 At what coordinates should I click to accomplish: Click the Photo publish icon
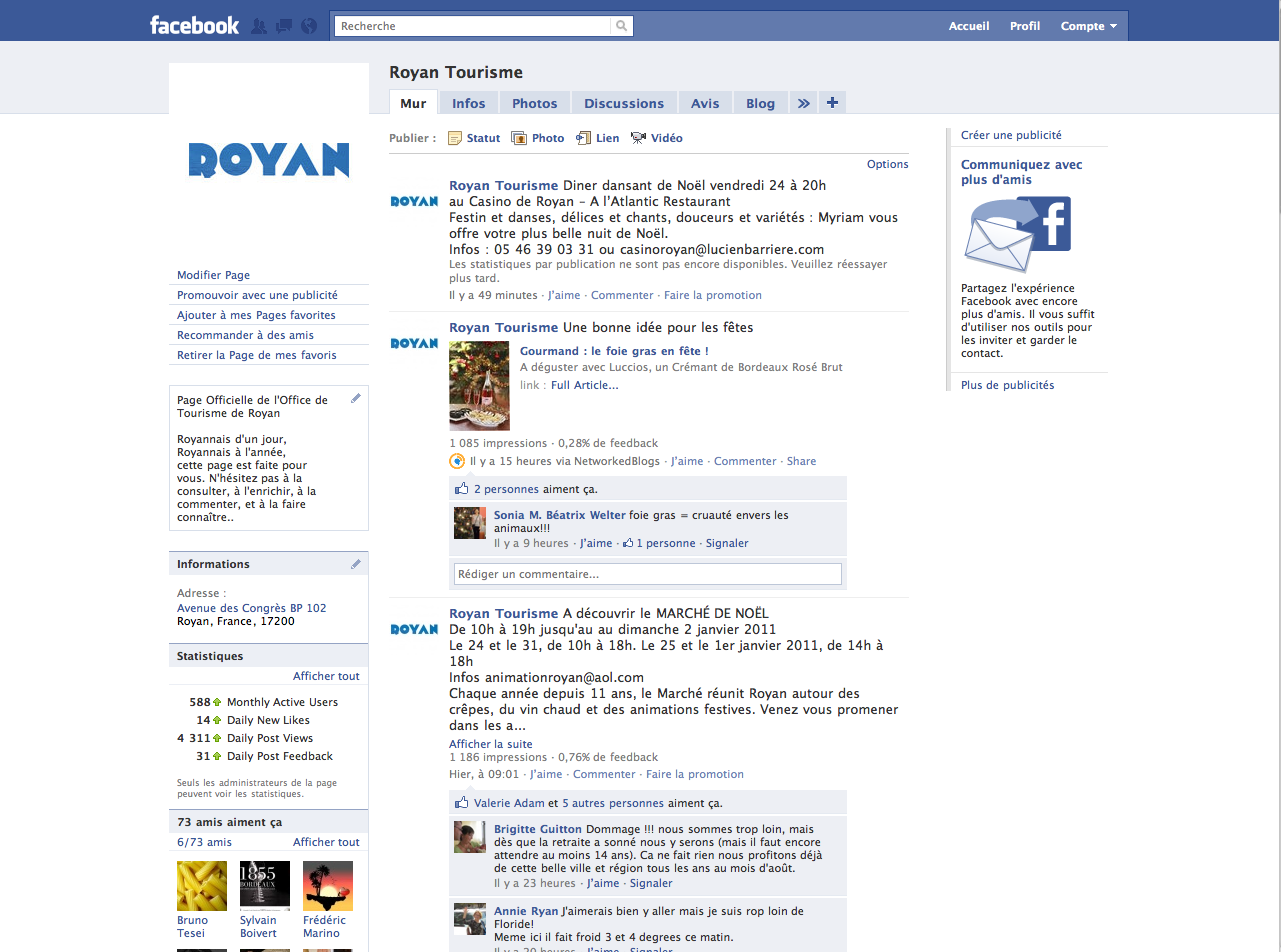tap(519, 138)
